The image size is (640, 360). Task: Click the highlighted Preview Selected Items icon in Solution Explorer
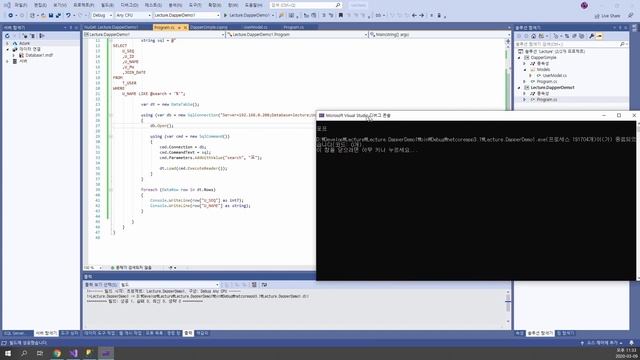(x=599, y=36)
